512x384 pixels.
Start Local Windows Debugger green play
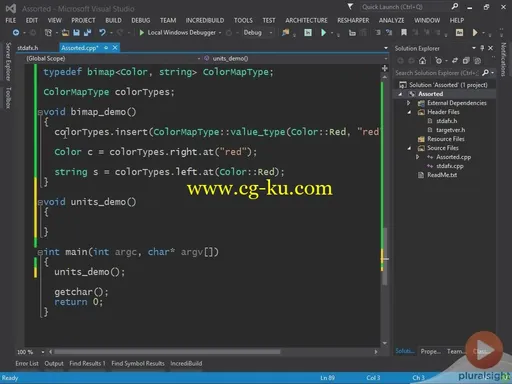(x=142, y=33)
